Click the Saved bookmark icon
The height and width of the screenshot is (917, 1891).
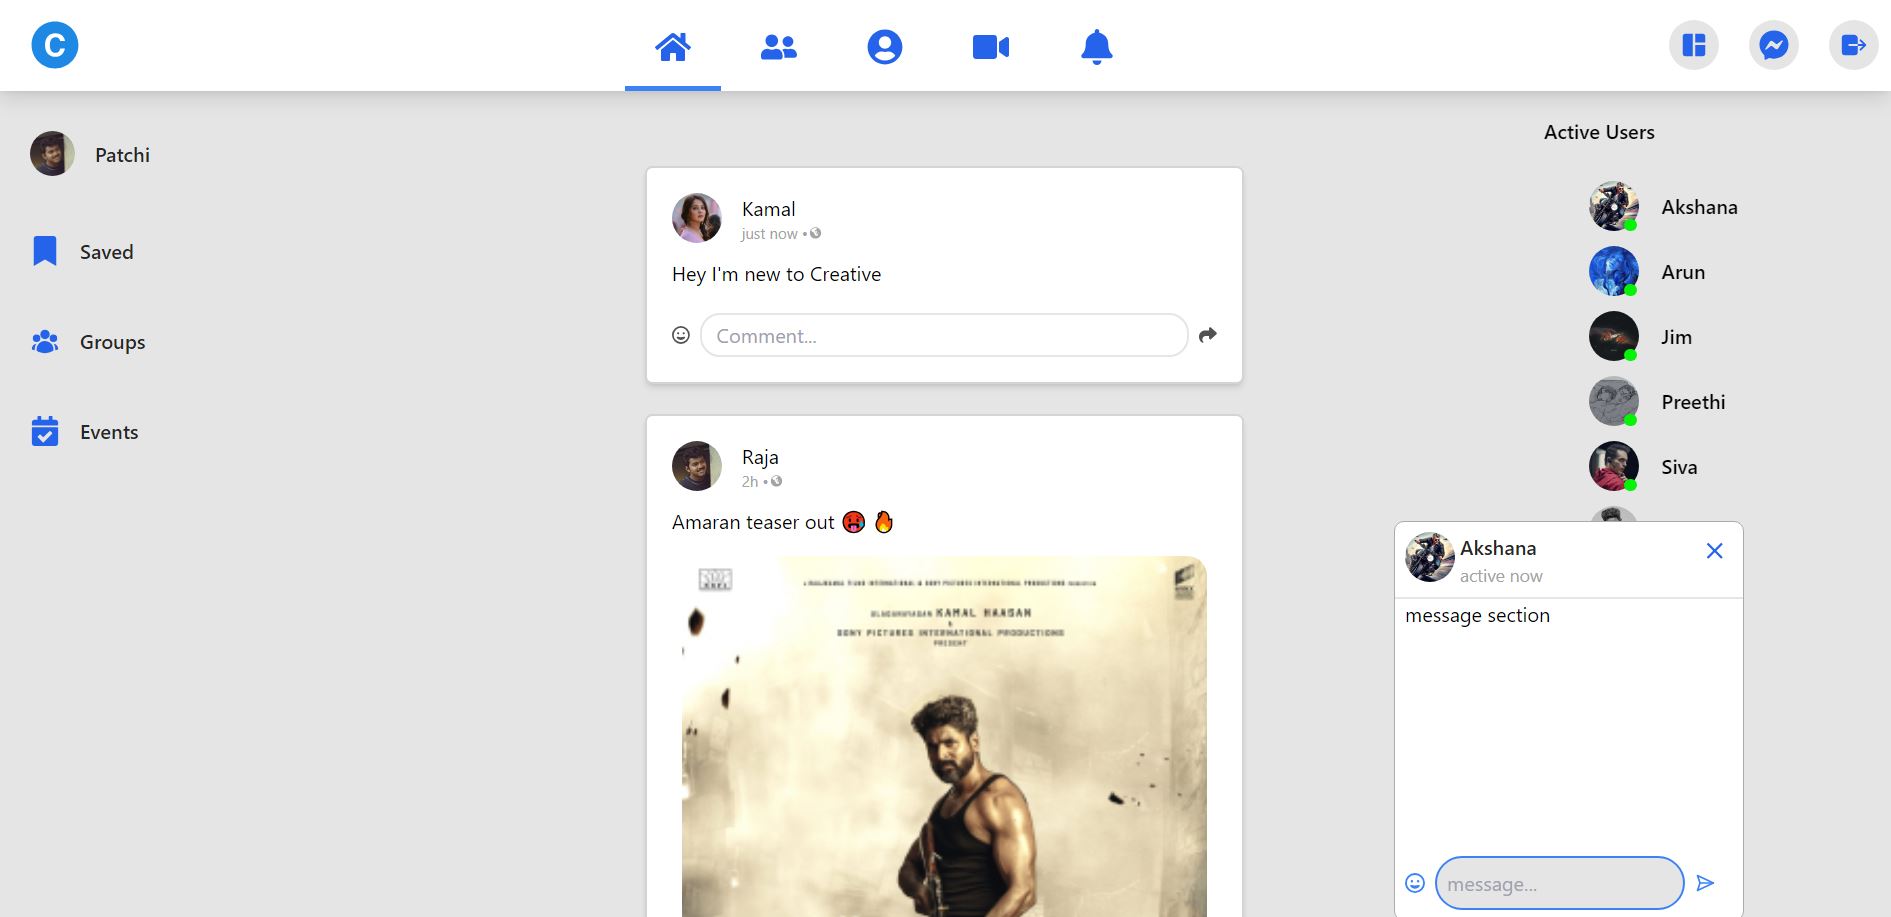tap(45, 251)
